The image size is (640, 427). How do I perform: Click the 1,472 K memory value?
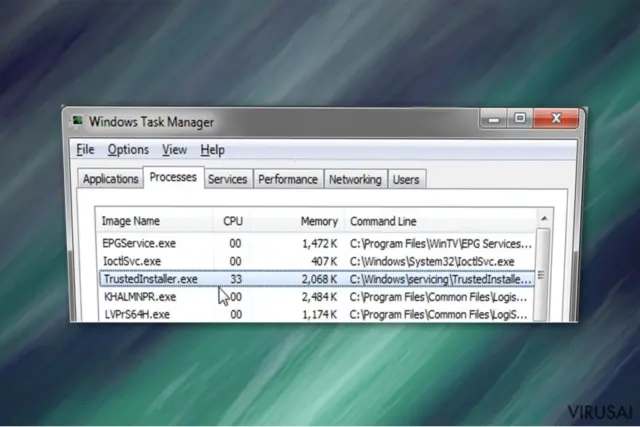click(x=319, y=244)
